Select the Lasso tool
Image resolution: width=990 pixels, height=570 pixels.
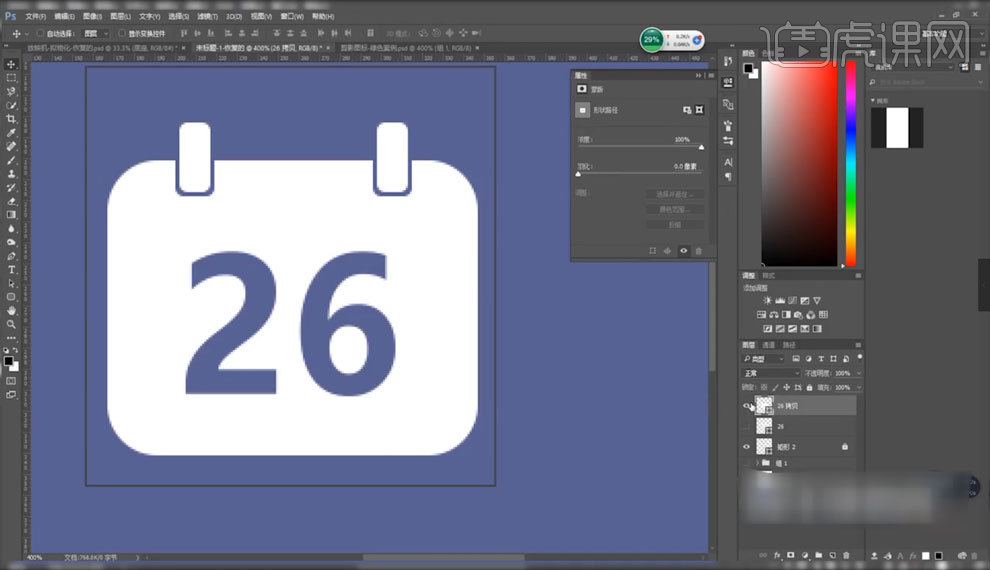pos(11,92)
